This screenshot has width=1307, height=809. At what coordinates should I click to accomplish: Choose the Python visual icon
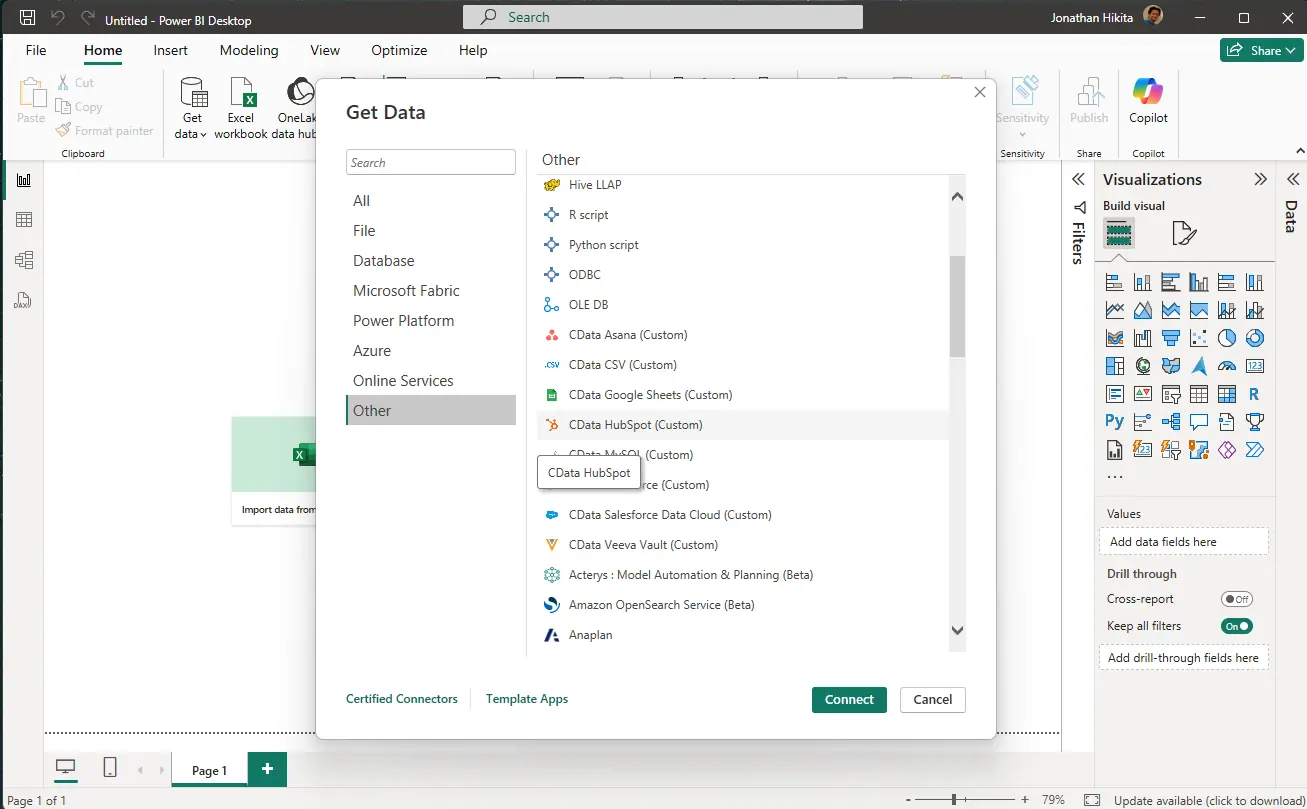pyautogui.click(x=1114, y=422)
